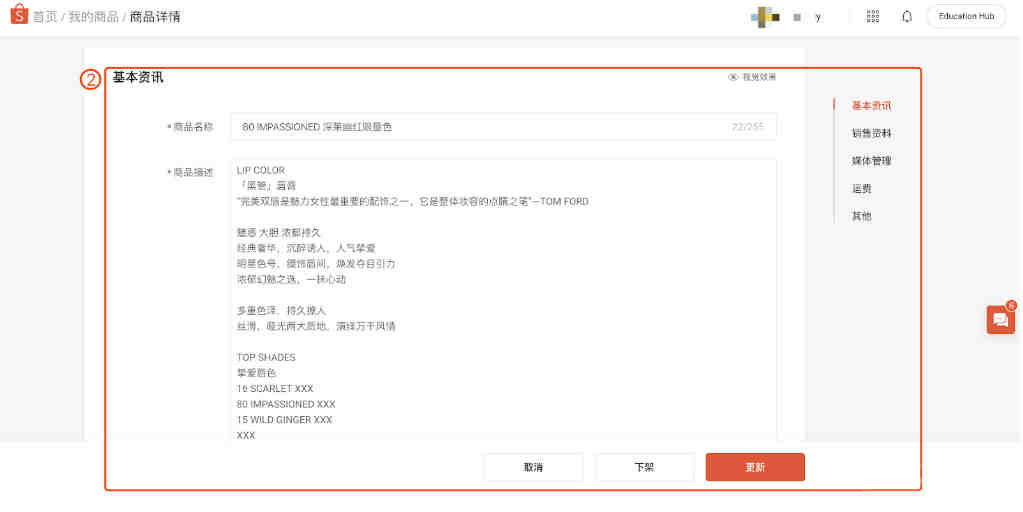Select 基本资讯 in side navigation
Image resolution: width=1023 pixels, height=512 pixels.
click(871, 106)
